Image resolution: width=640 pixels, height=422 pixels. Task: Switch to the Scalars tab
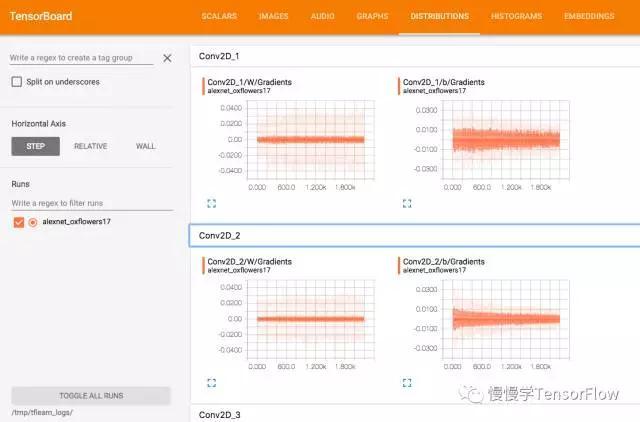[x=219, y=16]
